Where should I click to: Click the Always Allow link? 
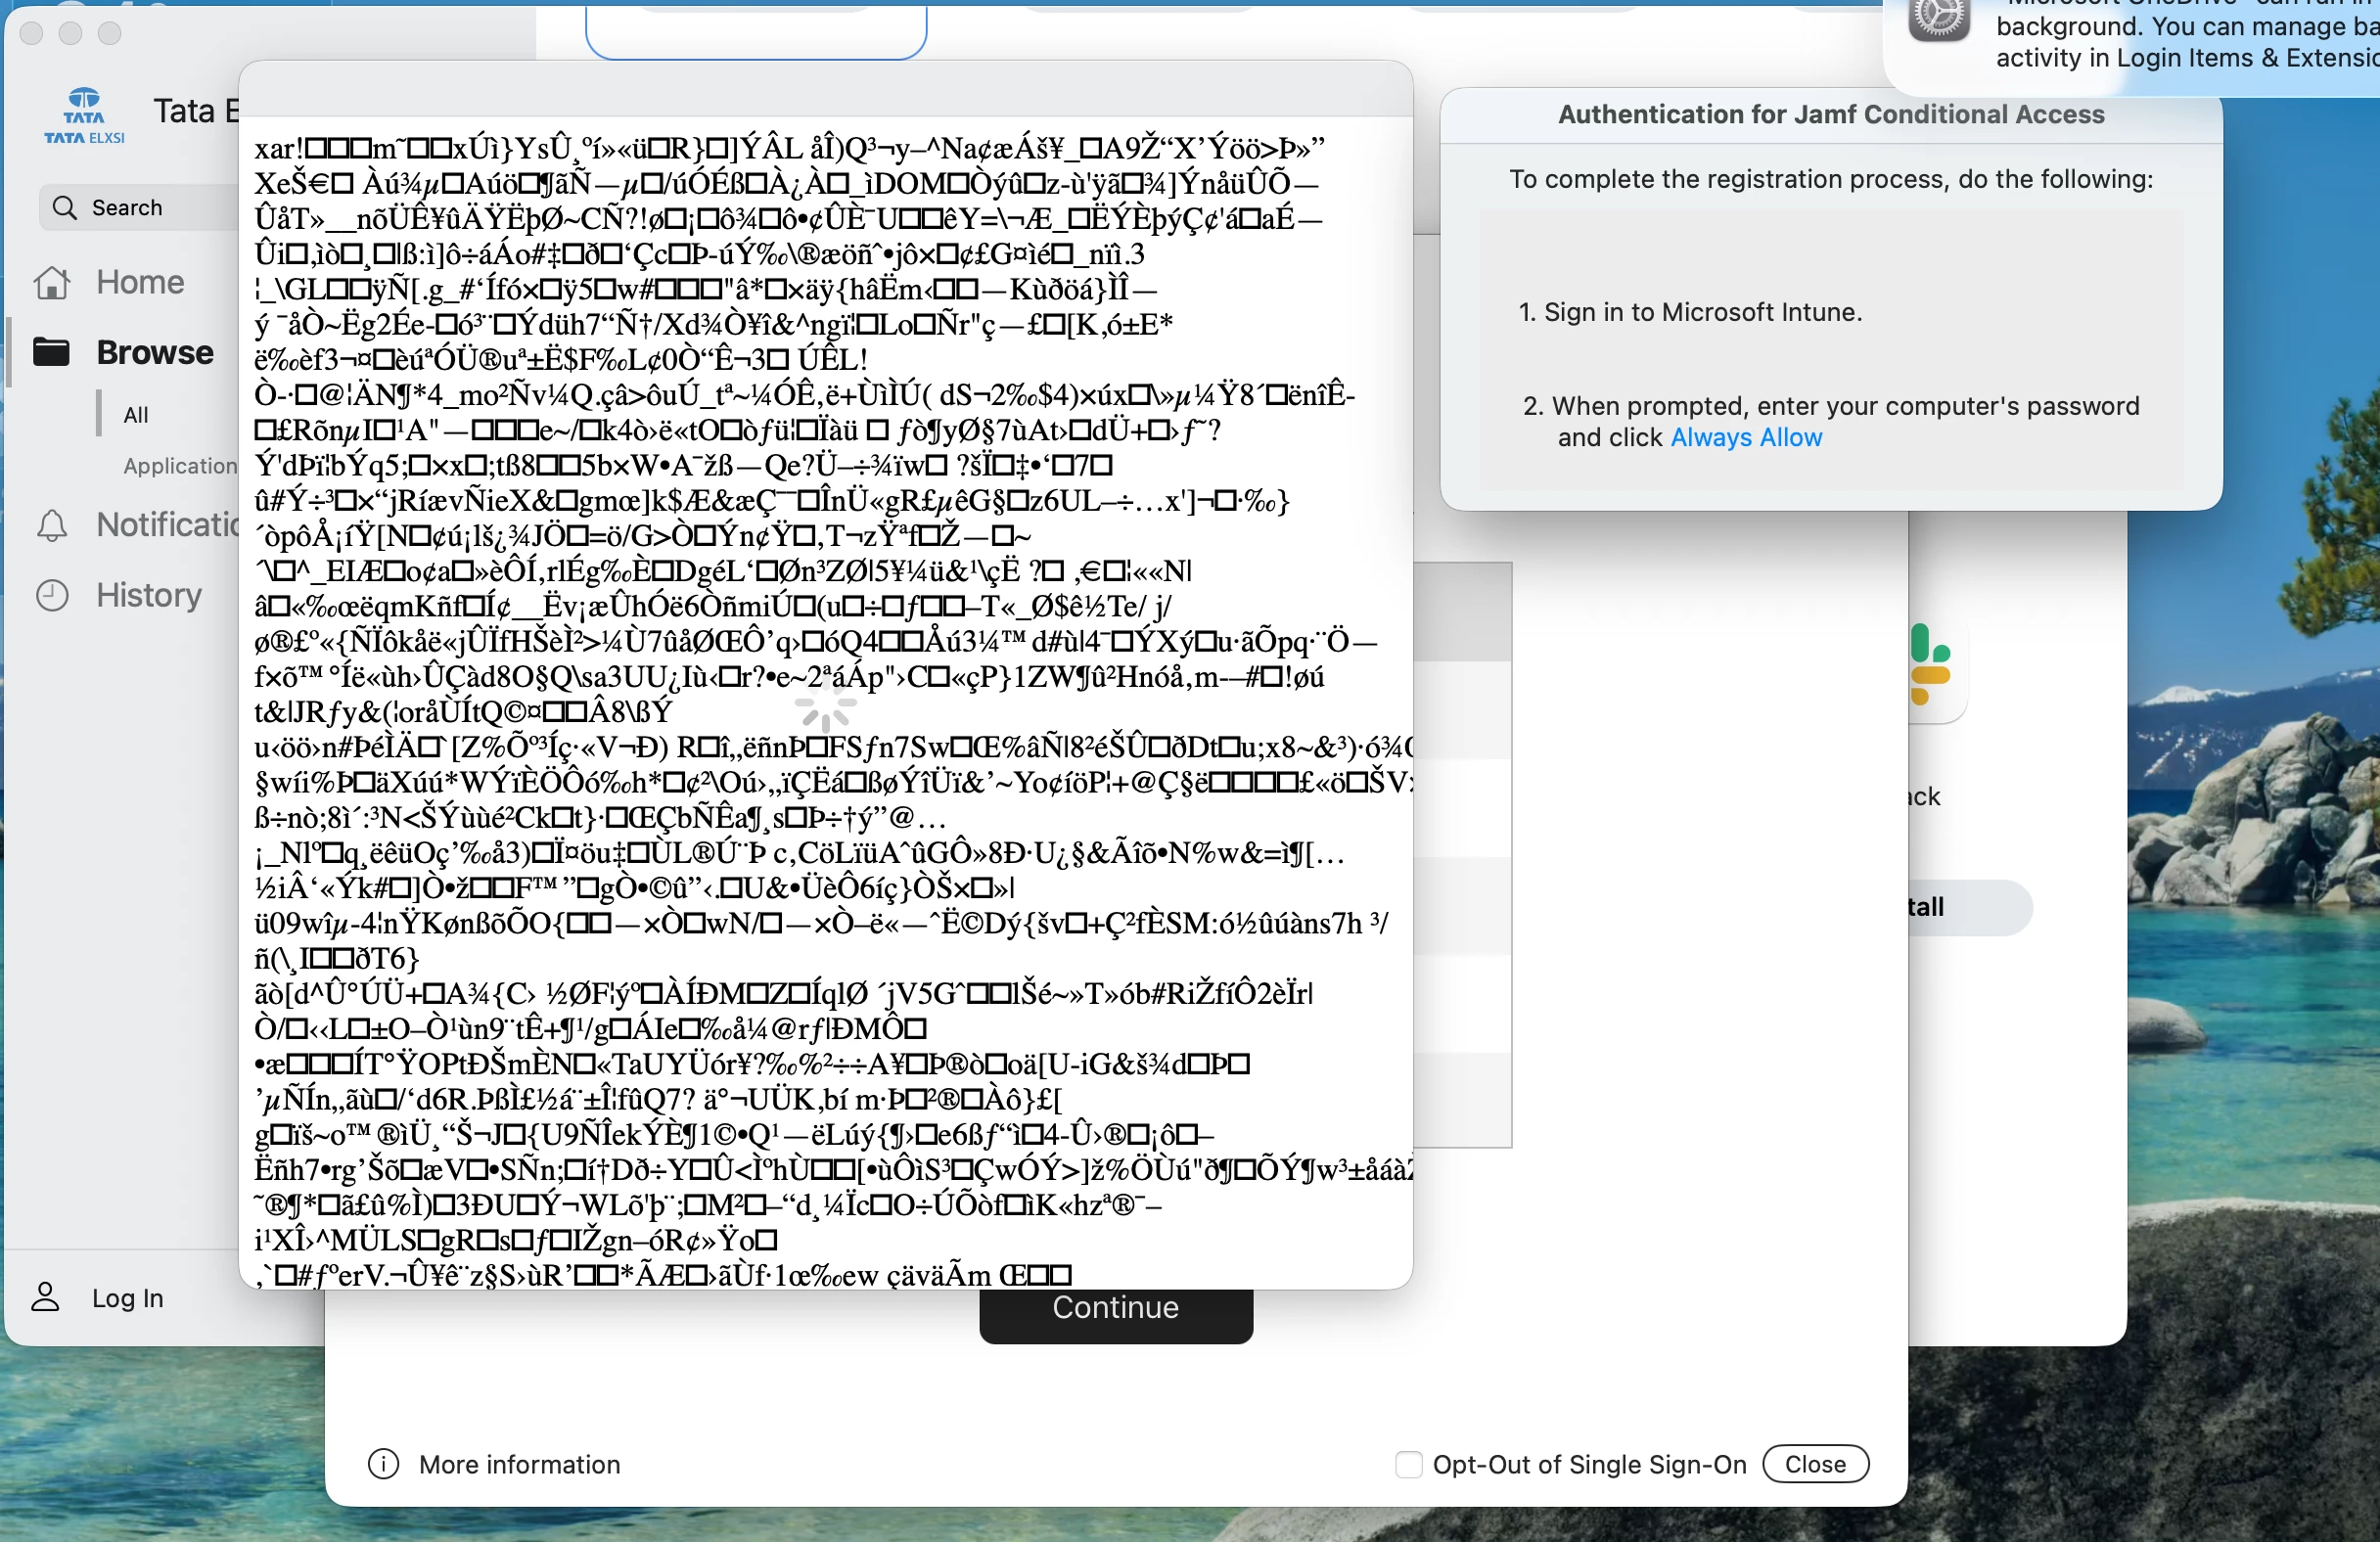click(1746, 438)
